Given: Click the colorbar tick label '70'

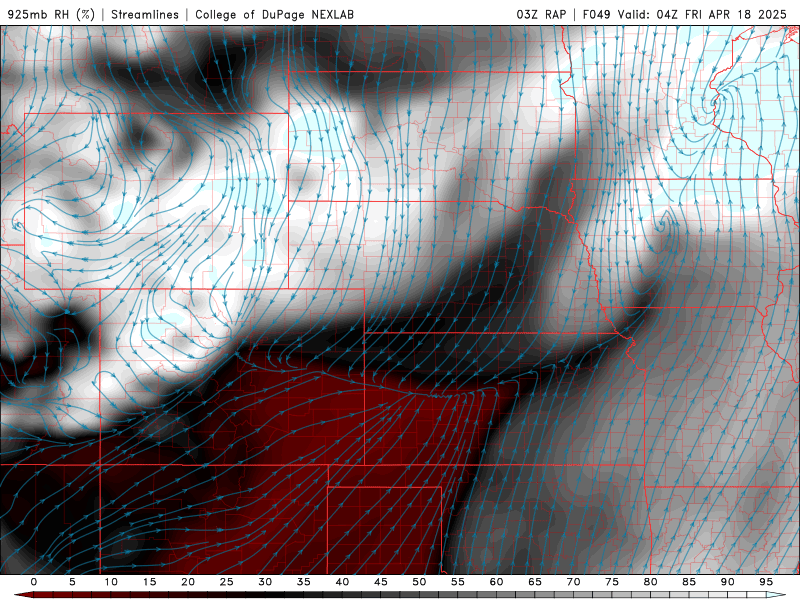Looking at the screenshot, I should tap(573, 582).
